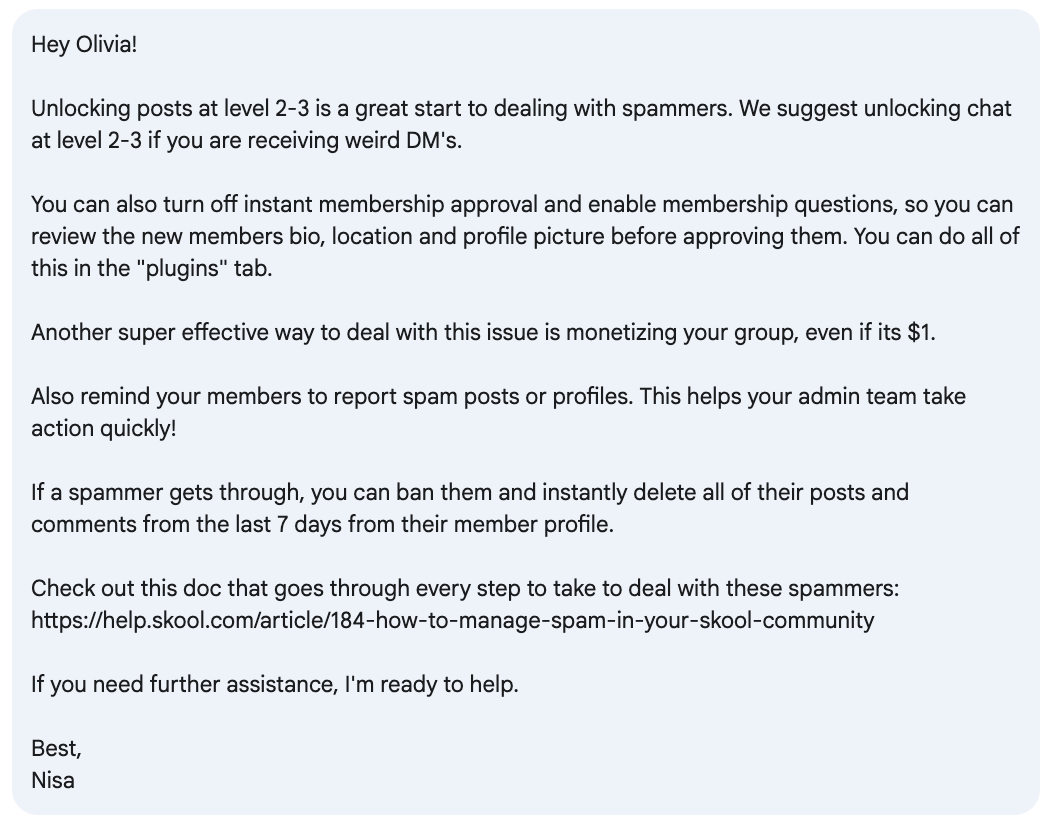Click the quoted word "plugins" in the message
The height and width of the screenshot is (826, 1050).
(183, 269)
